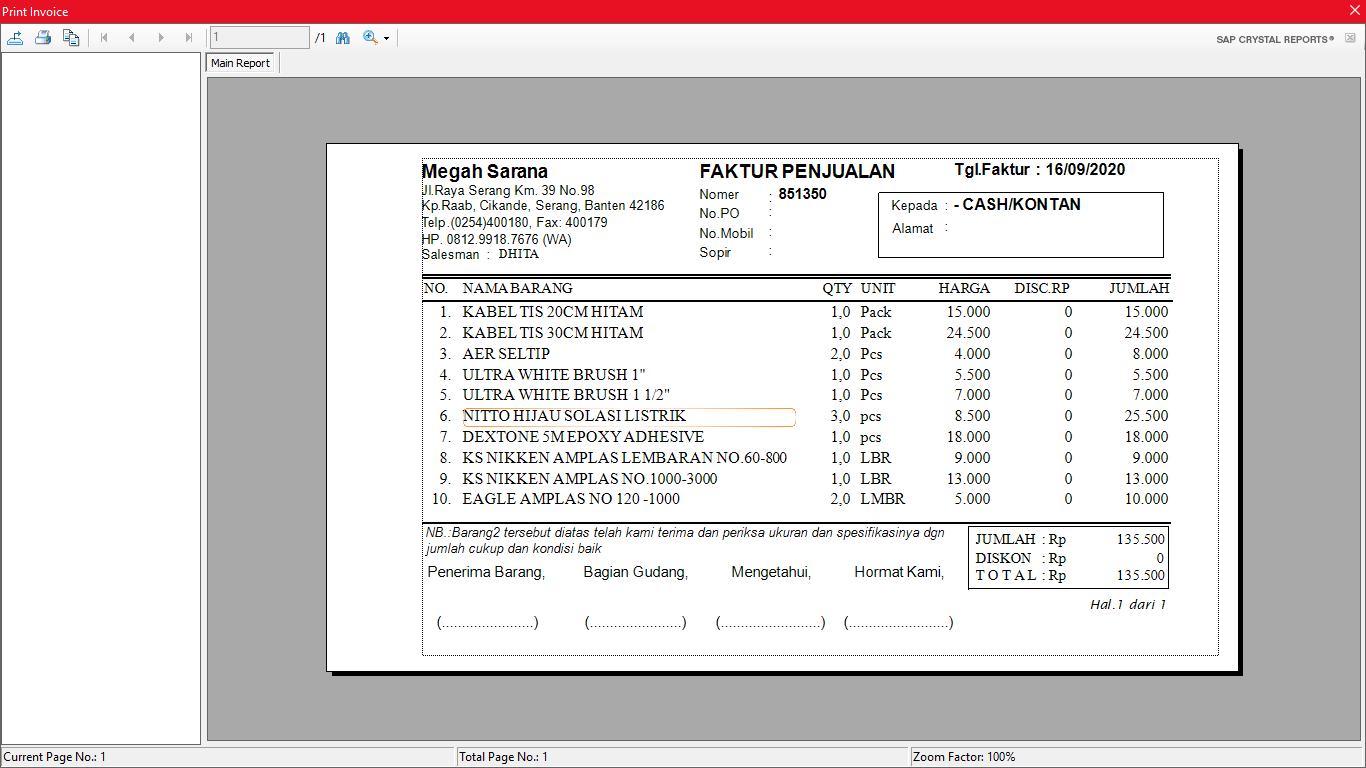The height and width of the screenshot is (768, 1366).
Task: Click 'Hal.1 dari 1' page label
Action: click(1128, 604)
